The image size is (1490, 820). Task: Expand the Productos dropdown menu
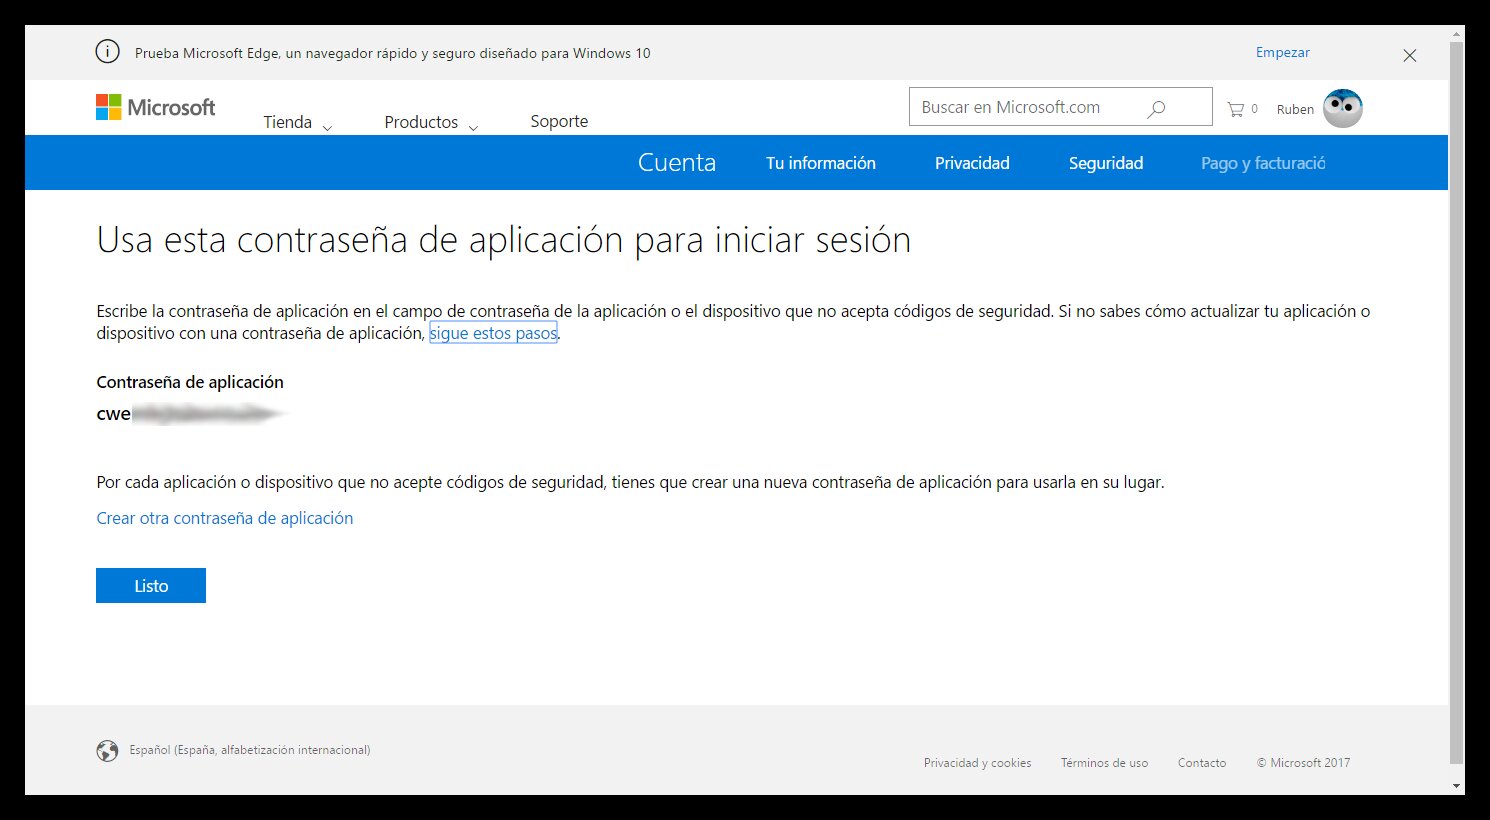click(430, 121)
